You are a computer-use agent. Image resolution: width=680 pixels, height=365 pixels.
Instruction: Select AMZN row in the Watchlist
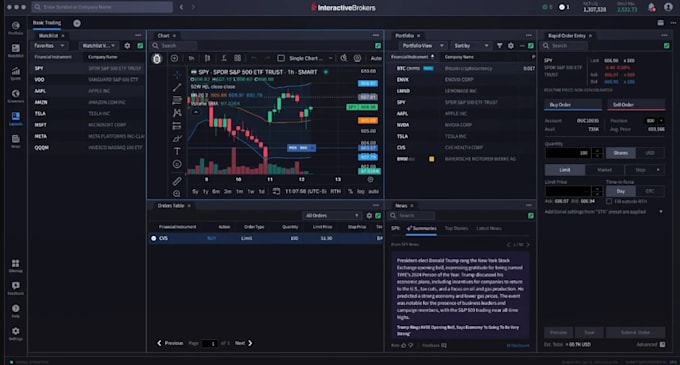(88, 102)
